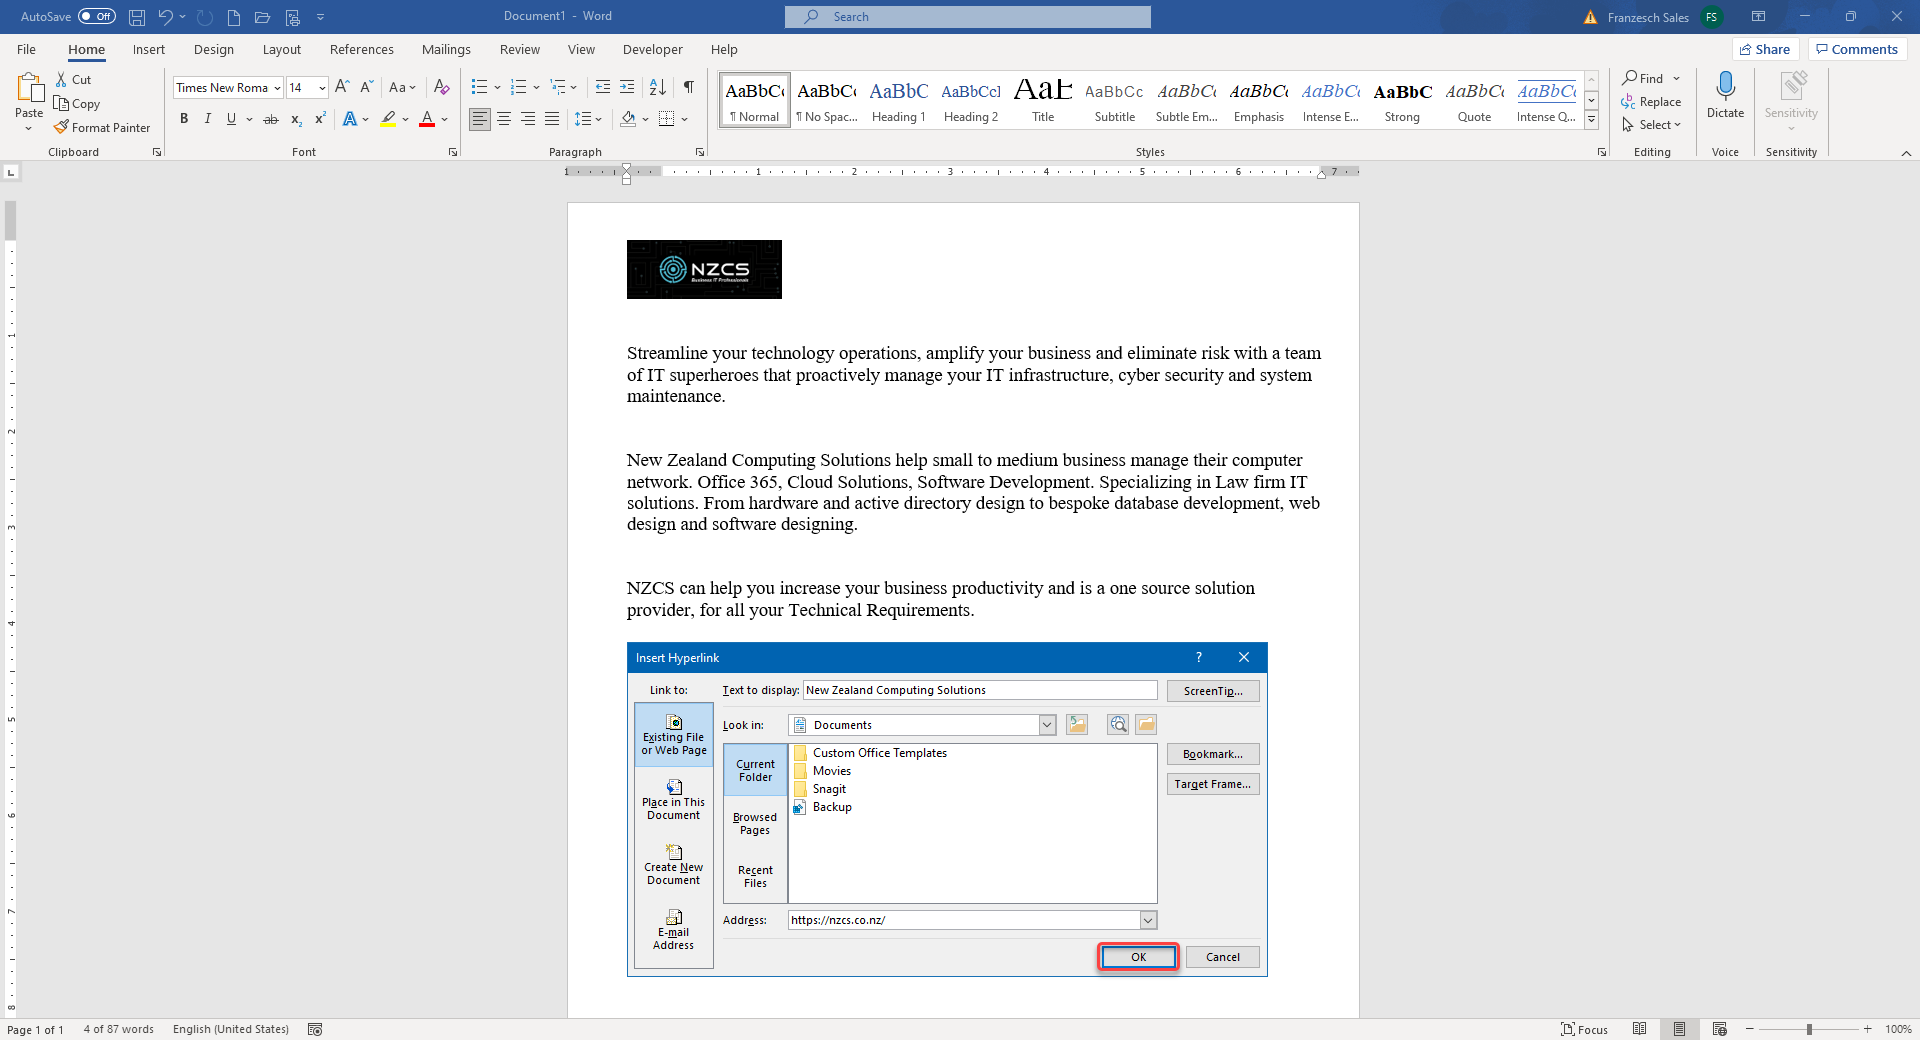Image resolution: width=1920 pixels, height=1040 pixels.
Task: Show paragraph marks with the pilcrow icon
Action: [687, 87]
